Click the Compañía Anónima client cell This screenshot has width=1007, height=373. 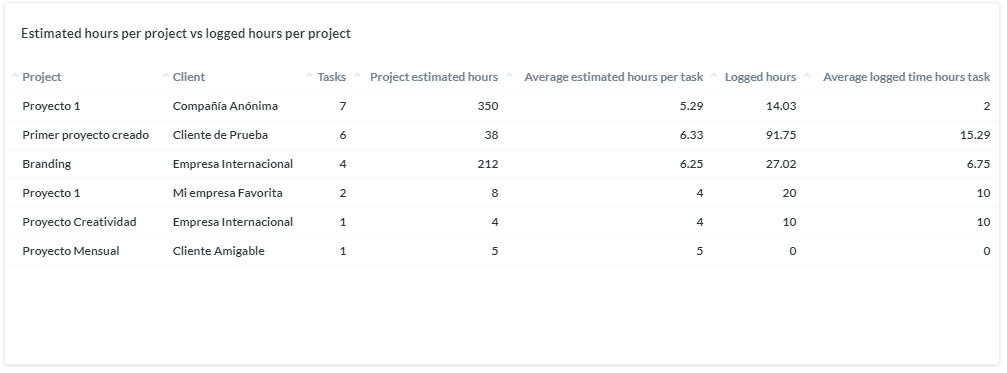pyautogui.click(x=225, y=106)
